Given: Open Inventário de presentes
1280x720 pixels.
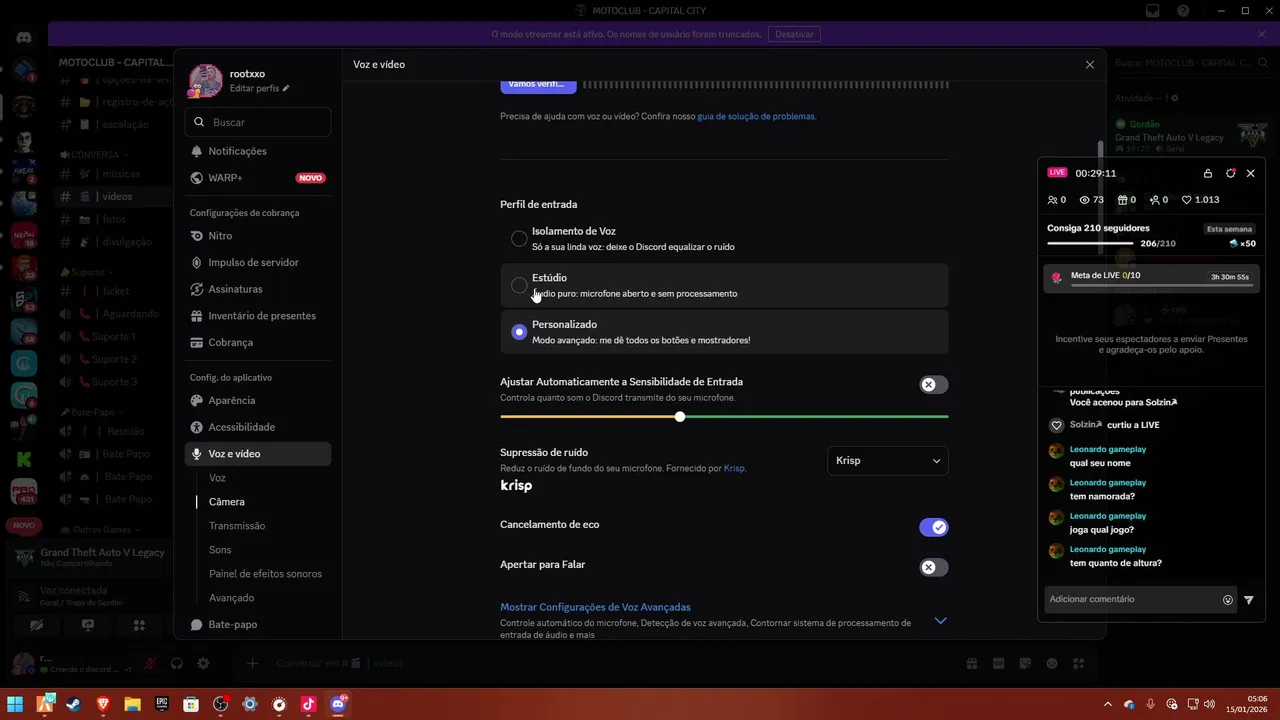Looking at the screenshot, I should click(x=258, y=316).
